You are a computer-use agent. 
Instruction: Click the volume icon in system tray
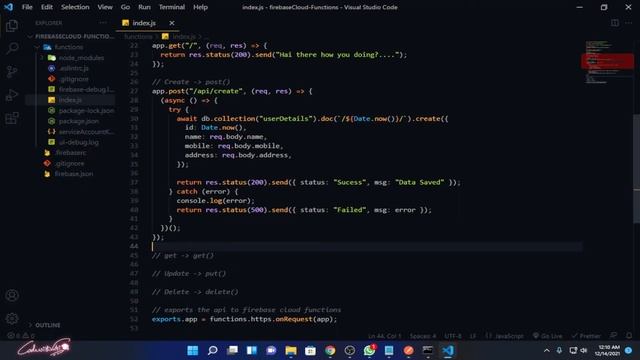point(584,350)
